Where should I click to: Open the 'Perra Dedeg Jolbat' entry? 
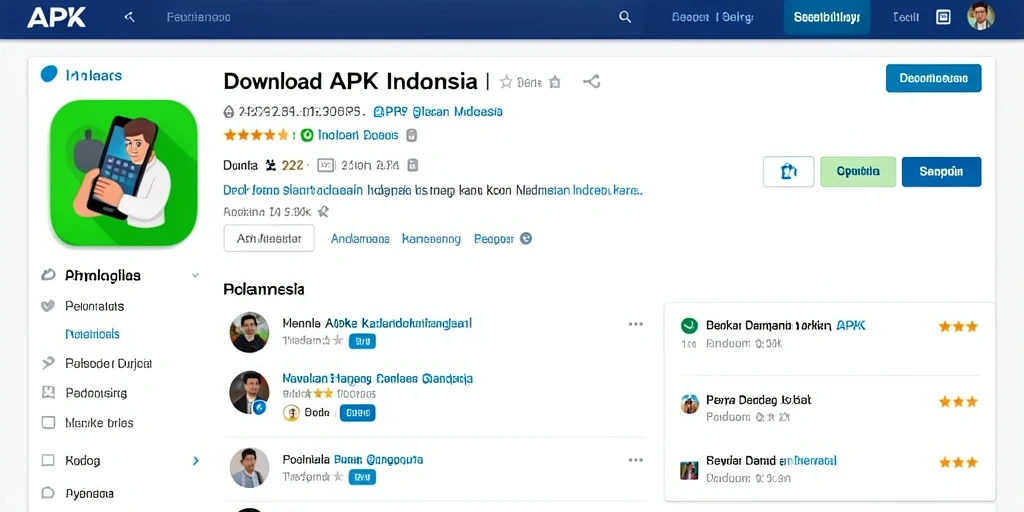[x=758, y=400]
